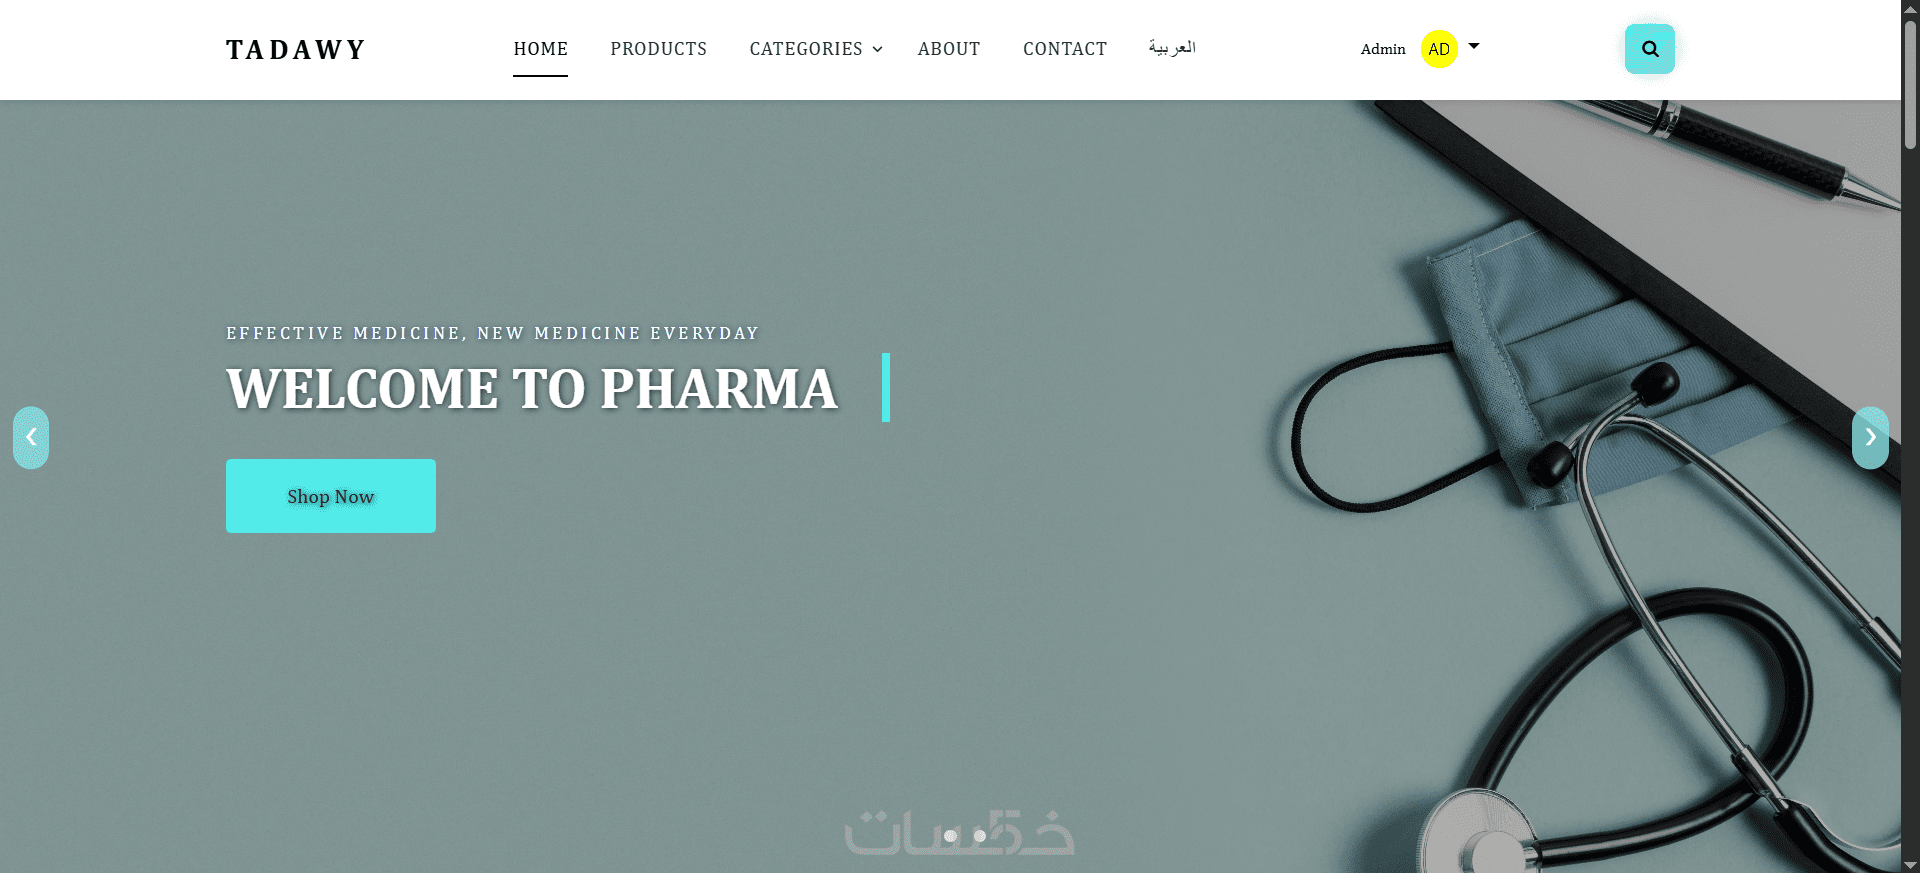Image resolution: width=1920 pixels, height=873 pixels.
Task: Expand the Categories menu chevron
Action: point(878,49)
